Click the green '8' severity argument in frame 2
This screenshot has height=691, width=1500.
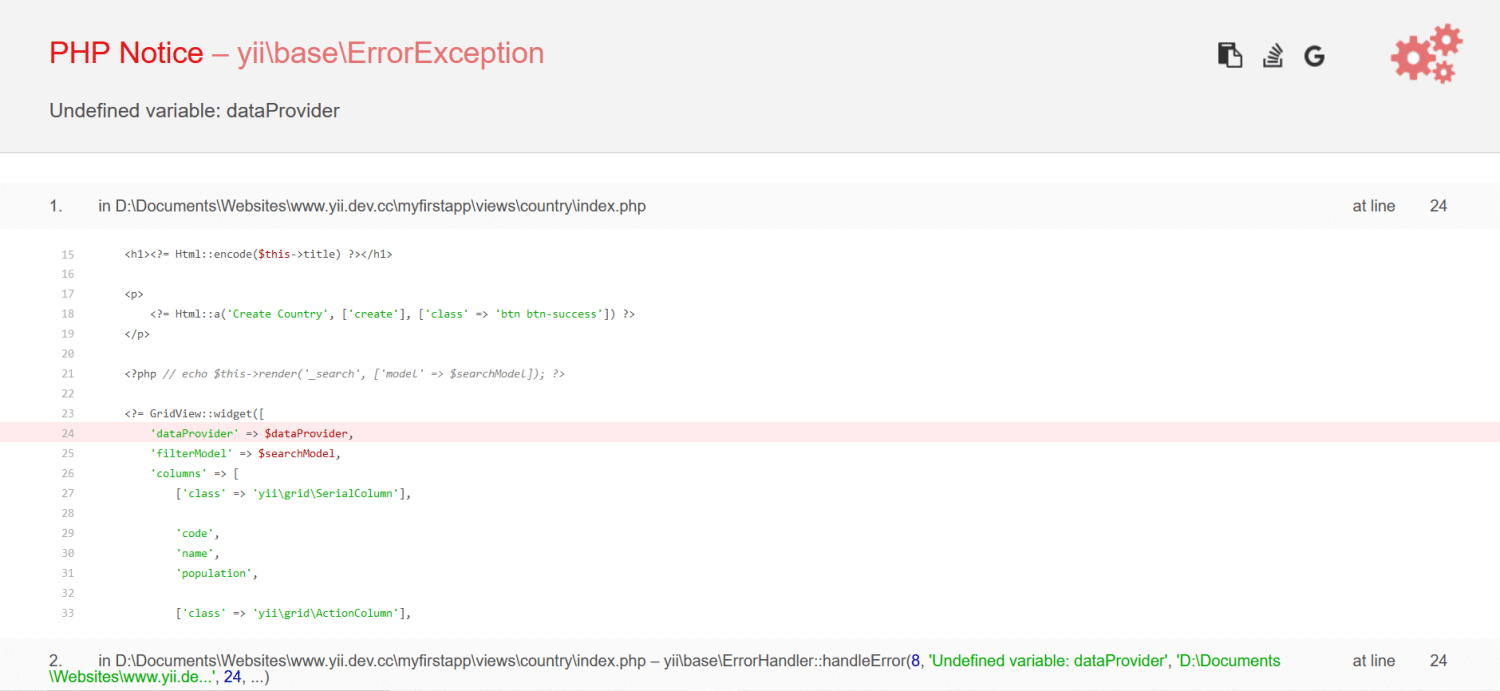(x=917, y=660)
